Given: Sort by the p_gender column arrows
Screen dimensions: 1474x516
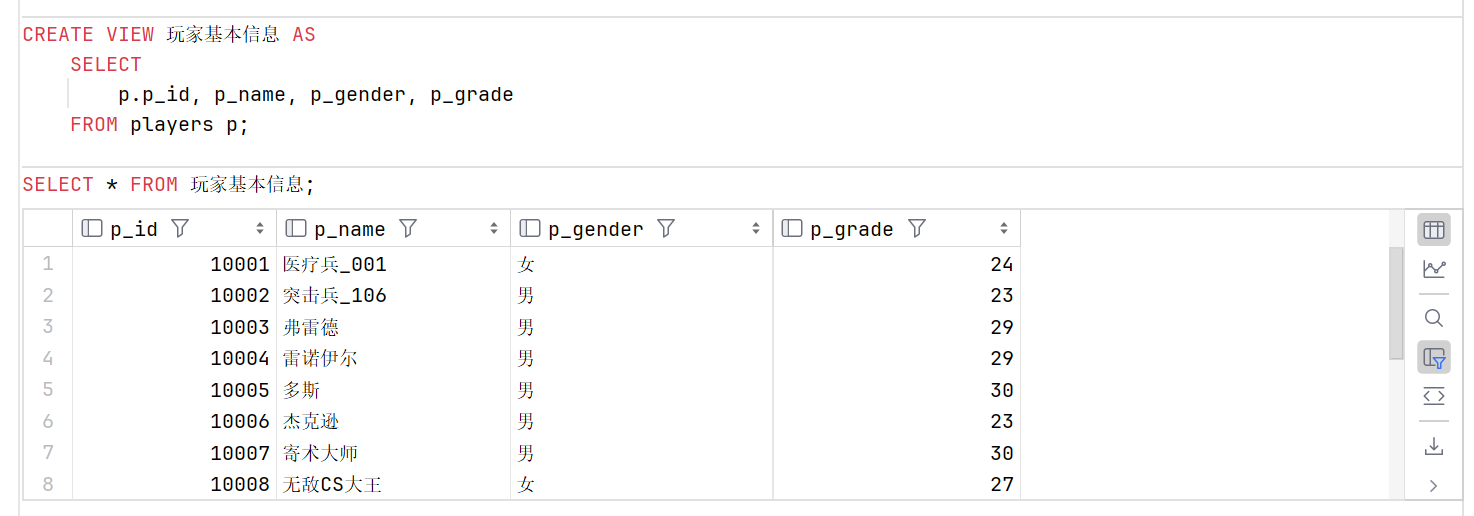Looking at the screenshot, I should 756,229.
